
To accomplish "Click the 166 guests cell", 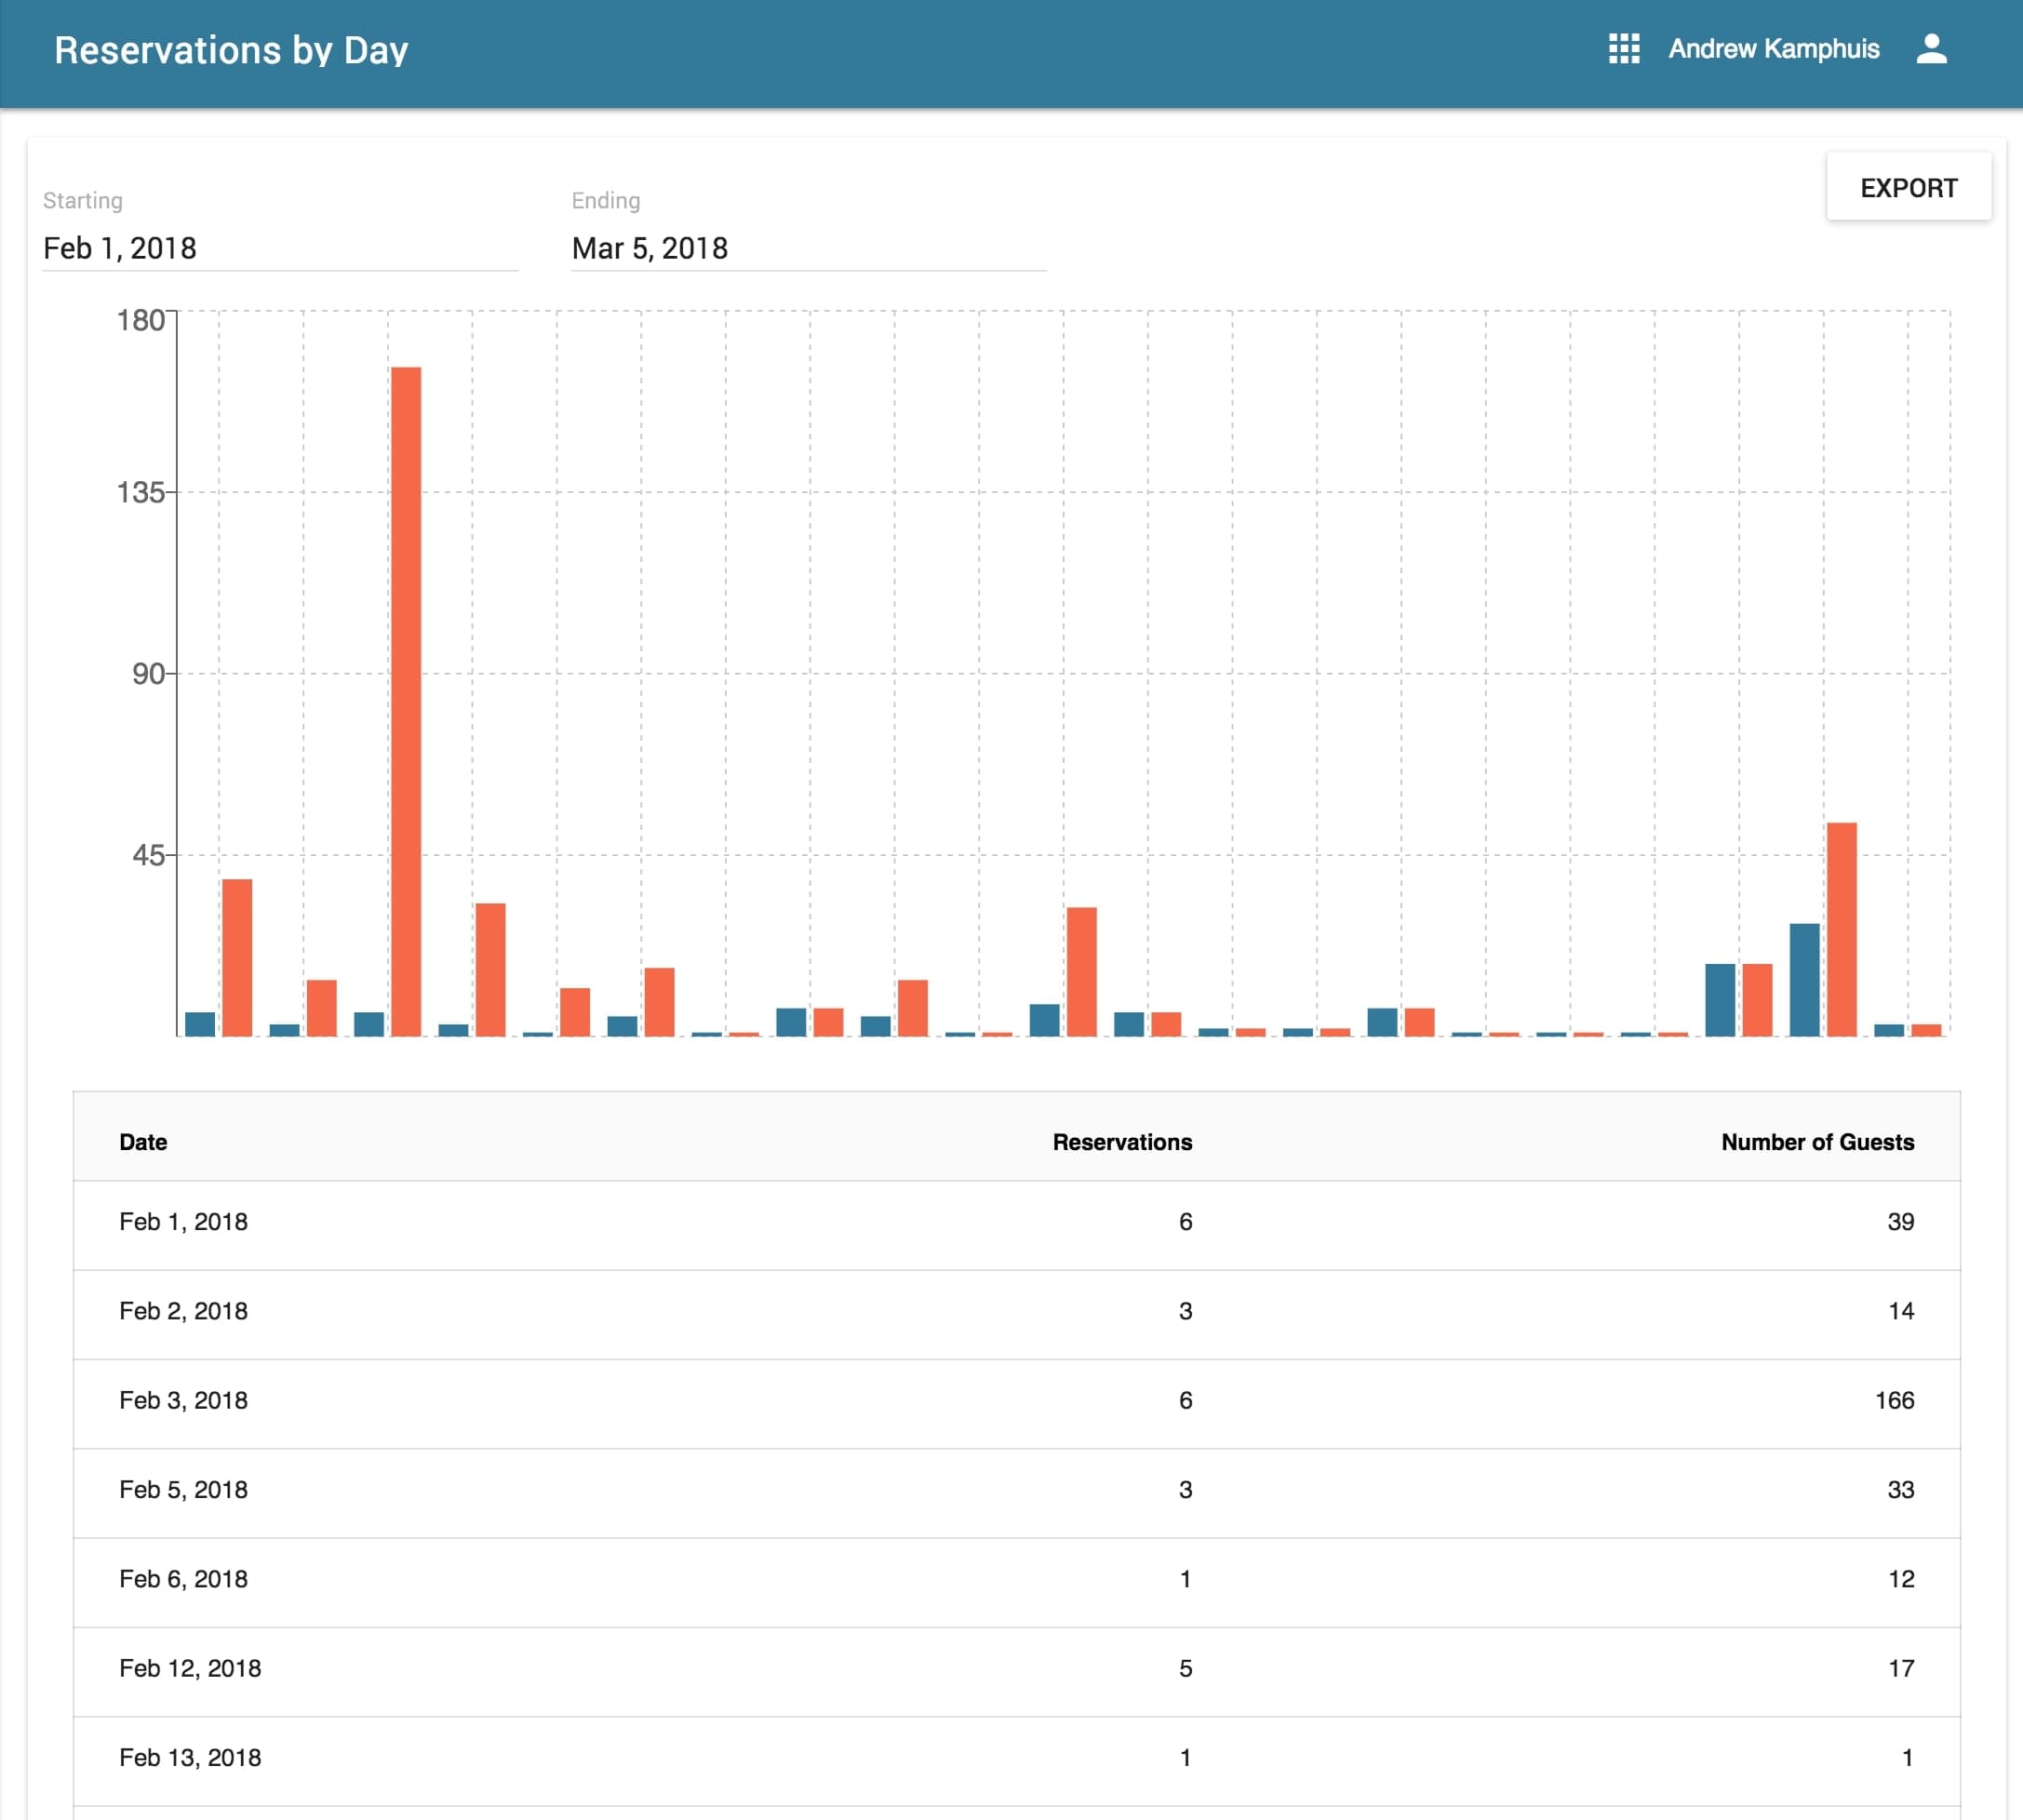I will (1894, 1400).
